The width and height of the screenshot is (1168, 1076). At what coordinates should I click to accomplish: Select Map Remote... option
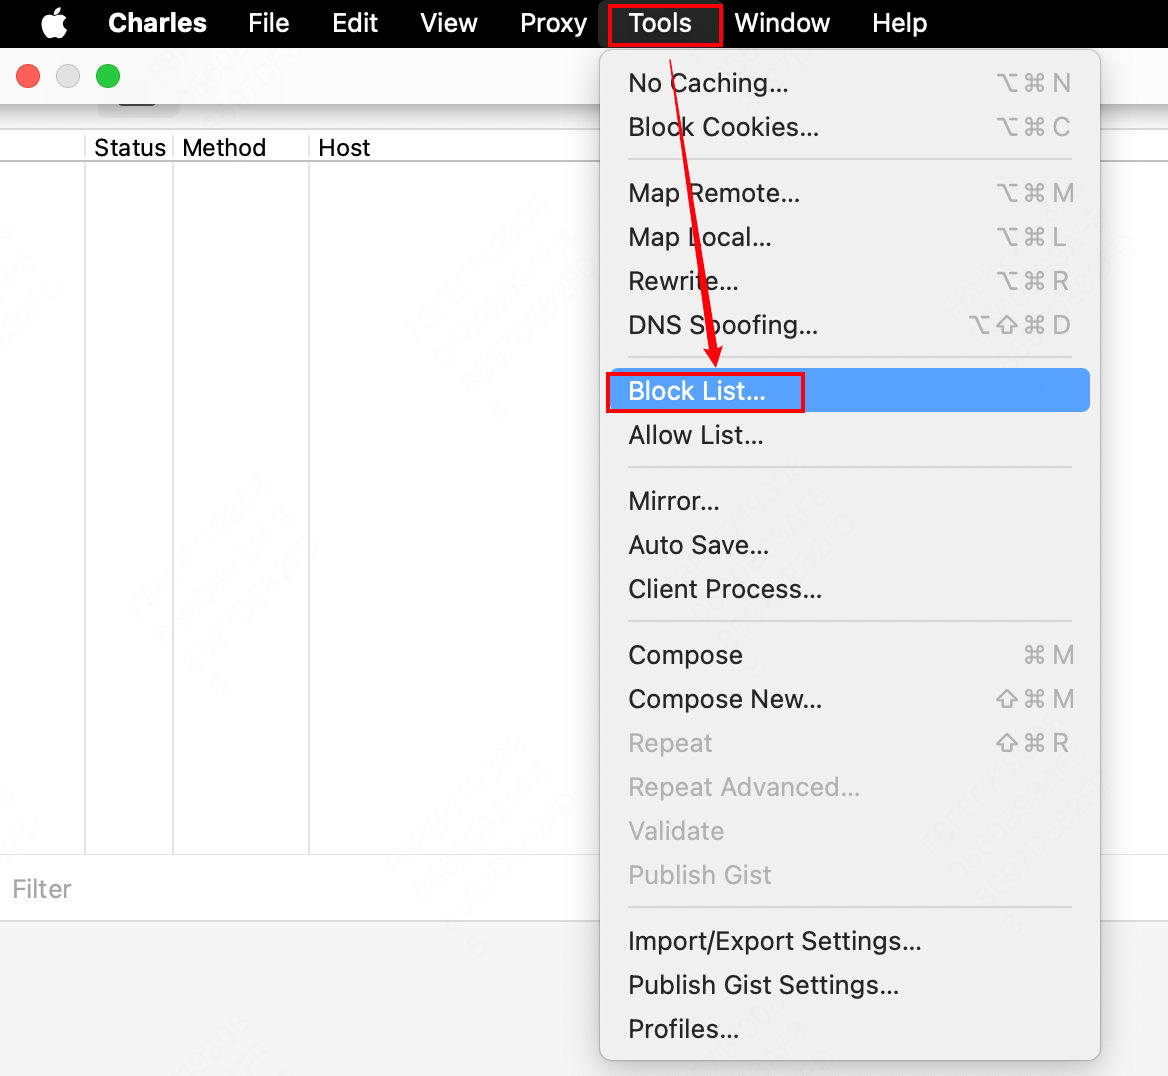pos(849,193)
